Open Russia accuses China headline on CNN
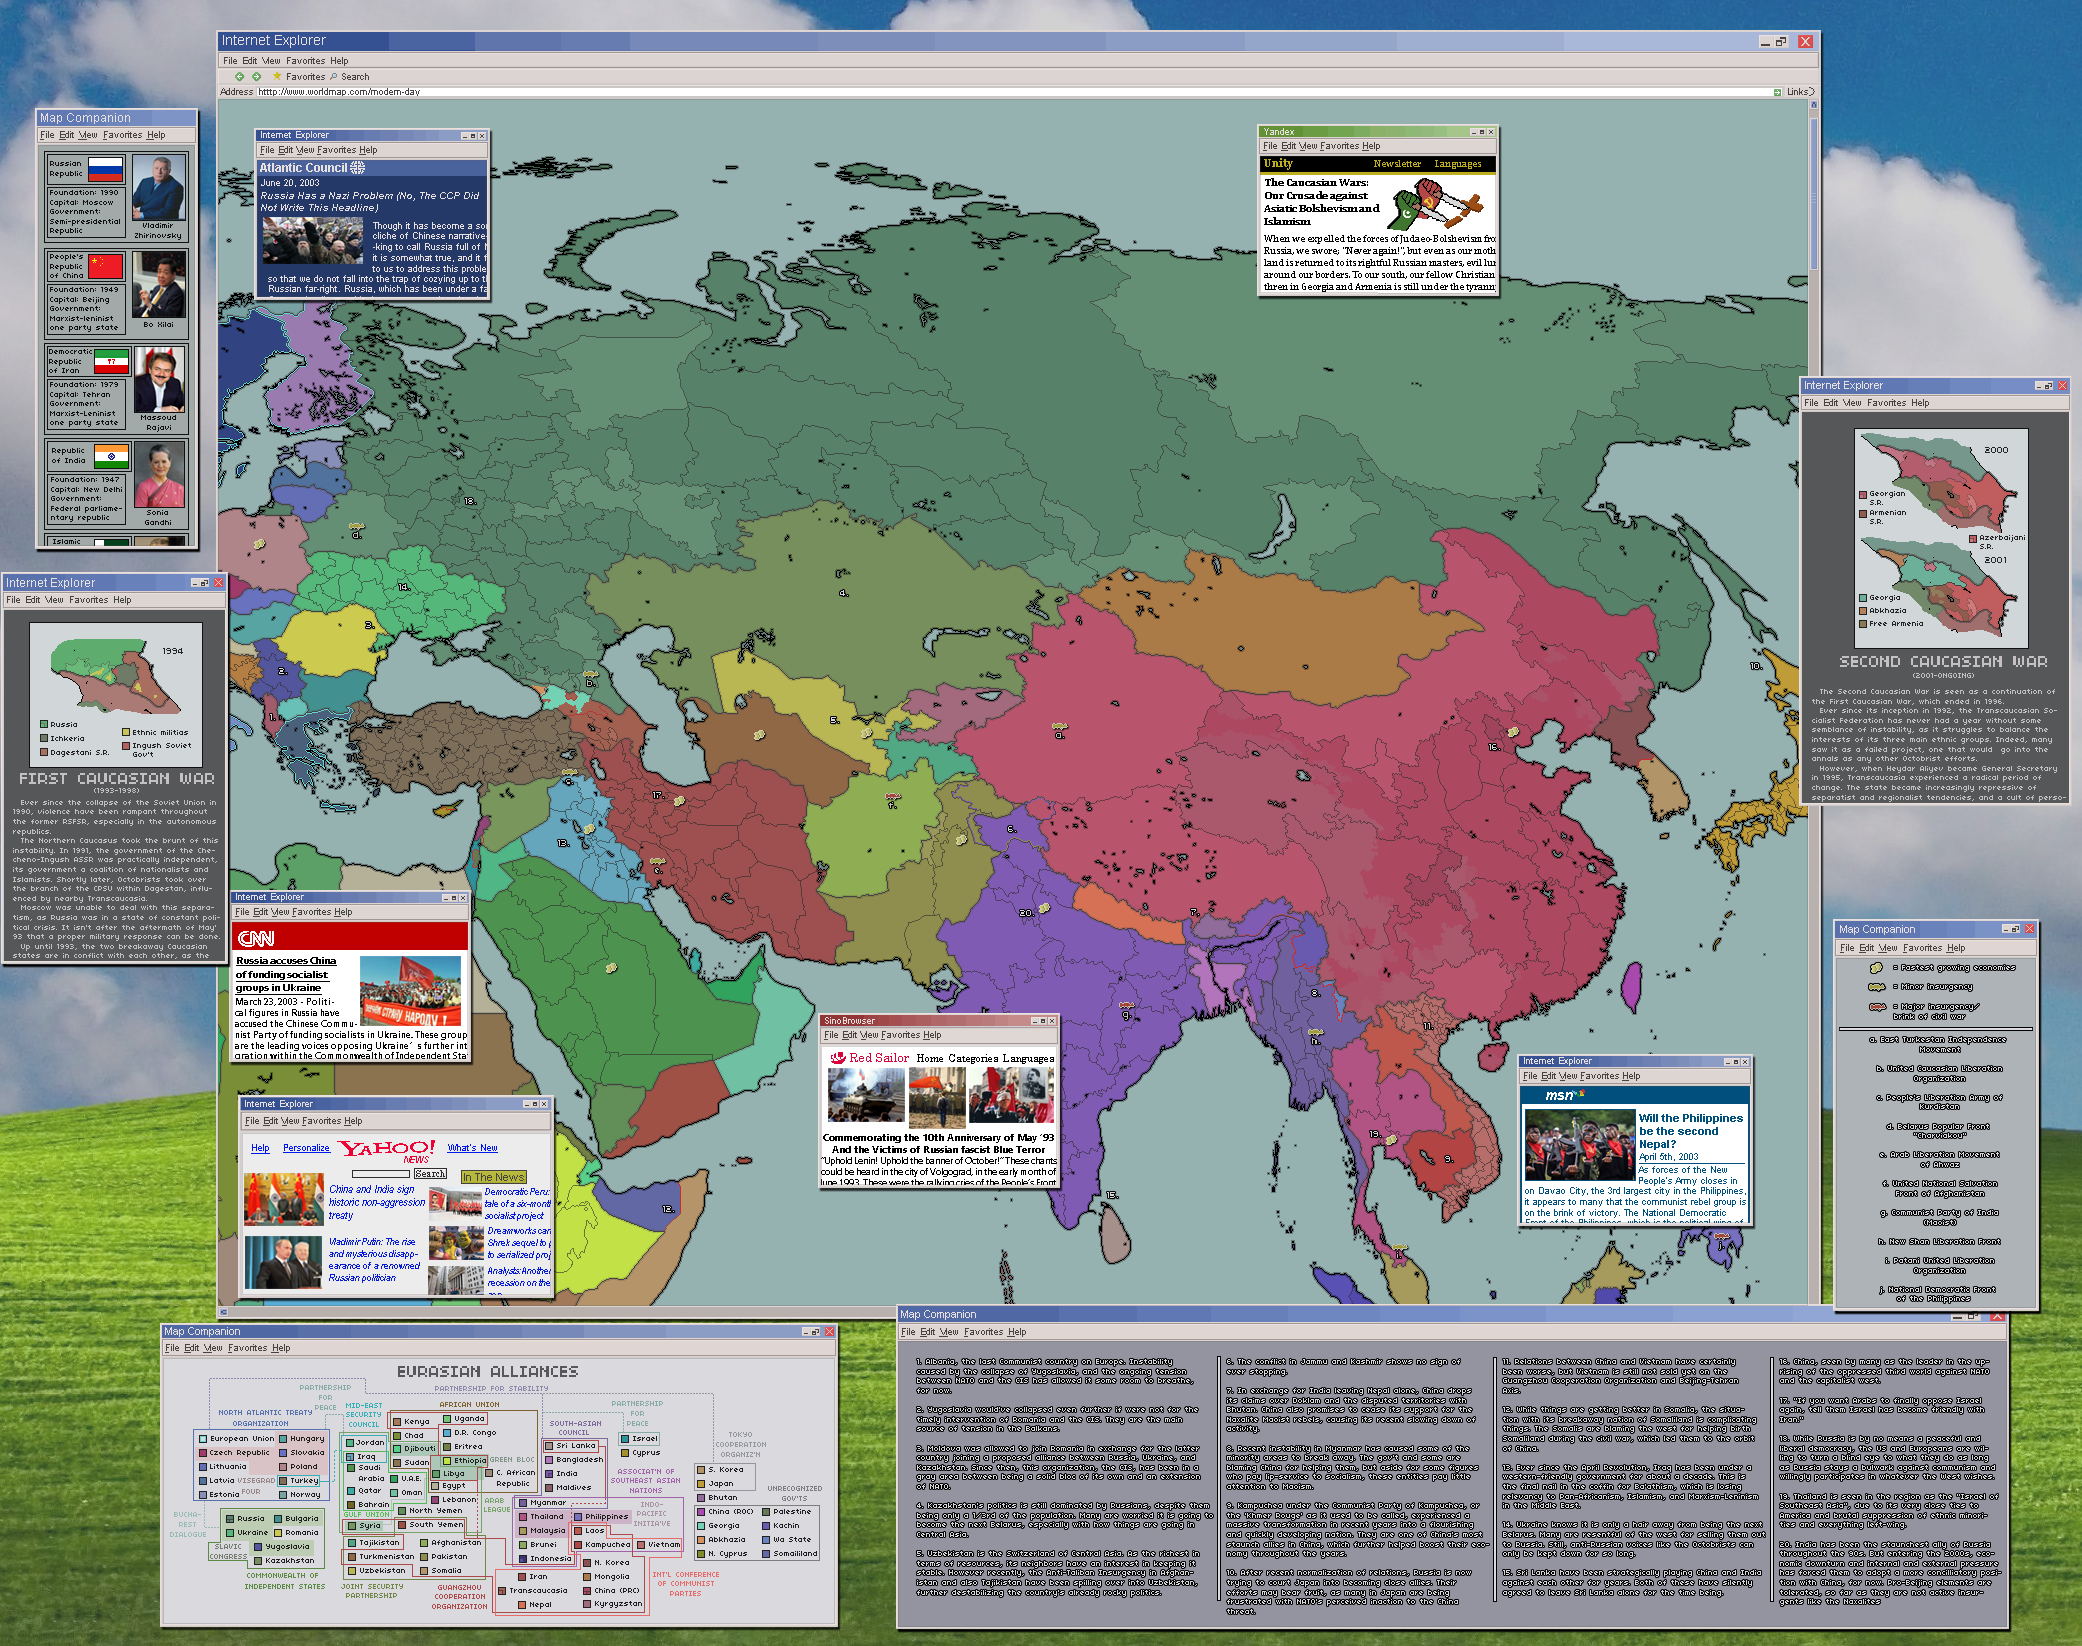The height and width of the screenshot is (1646, 2082). coord(286,974)
